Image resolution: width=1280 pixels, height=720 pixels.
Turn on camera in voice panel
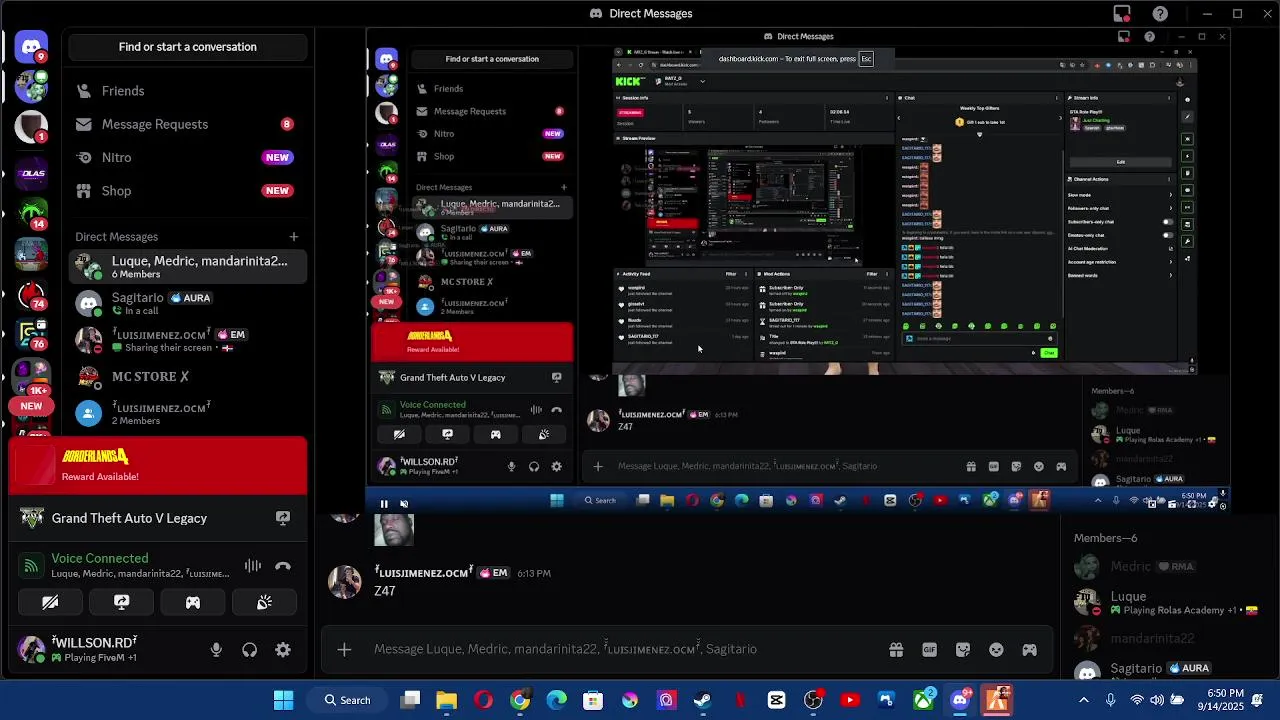pos(50,602)
